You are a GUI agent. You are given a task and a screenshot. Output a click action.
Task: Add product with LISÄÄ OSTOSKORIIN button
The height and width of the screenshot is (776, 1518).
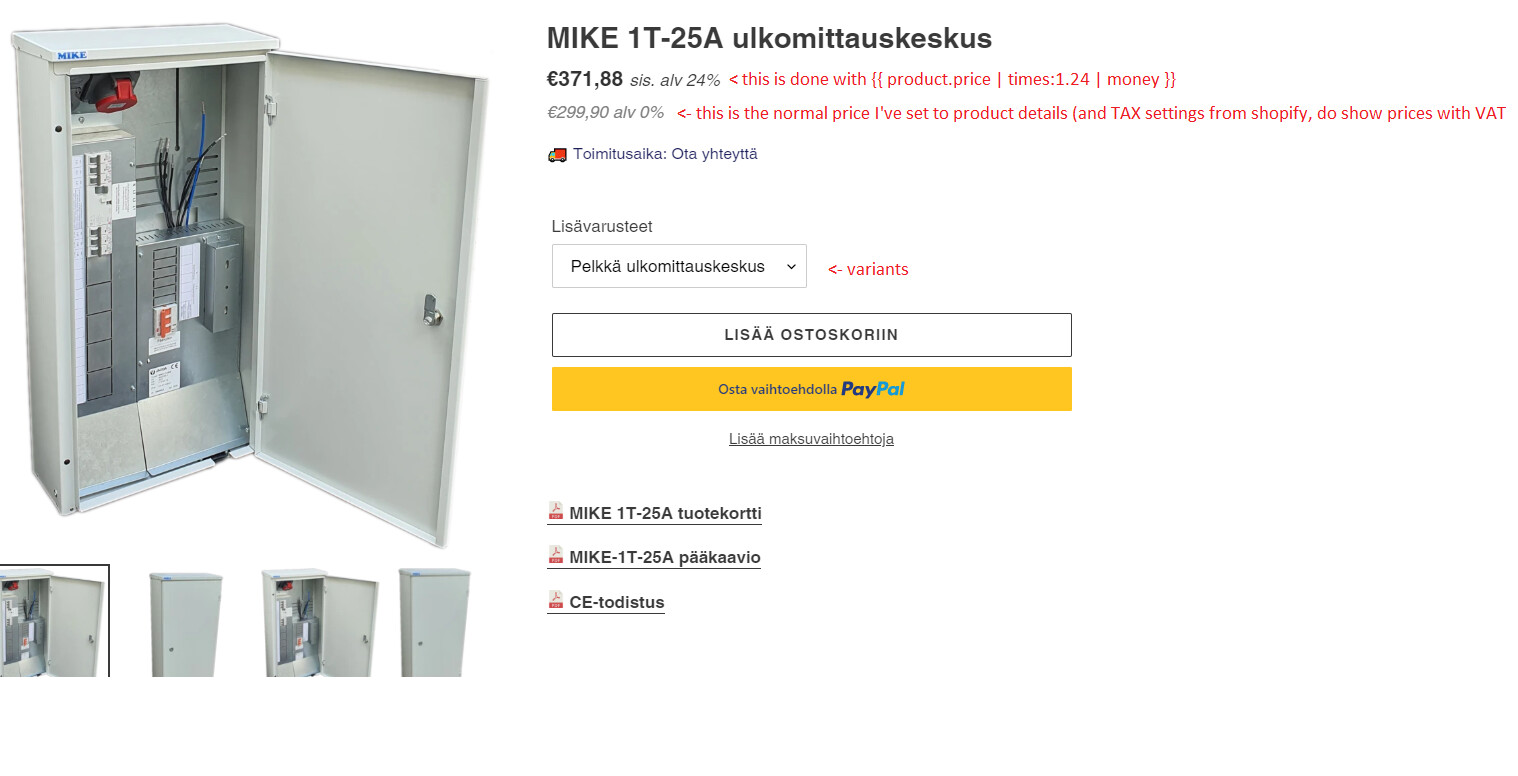pos(811,335)
